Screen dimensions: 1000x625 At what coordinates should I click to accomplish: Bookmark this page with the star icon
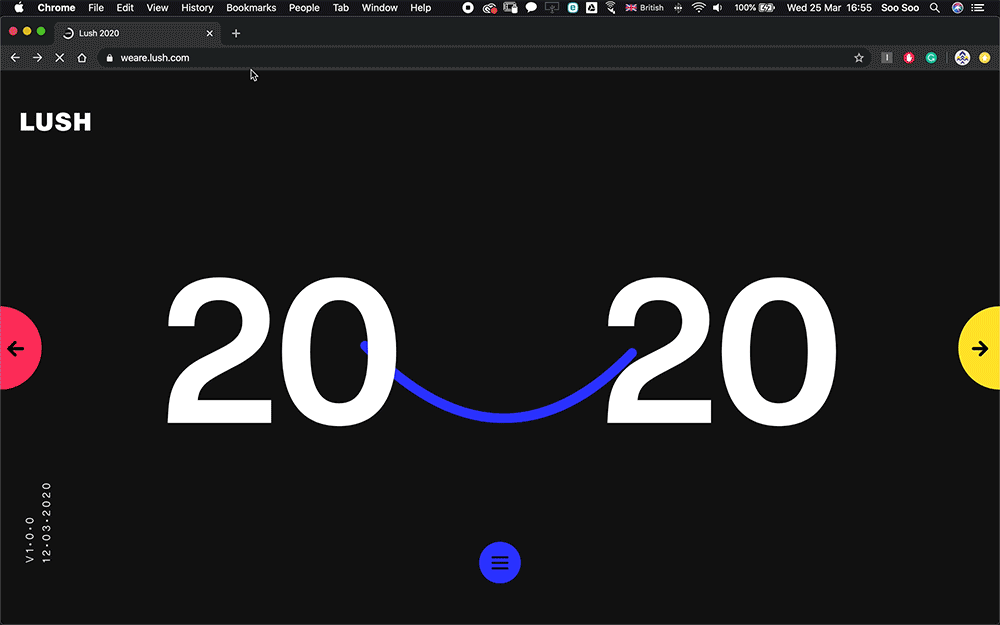[858, 57]
